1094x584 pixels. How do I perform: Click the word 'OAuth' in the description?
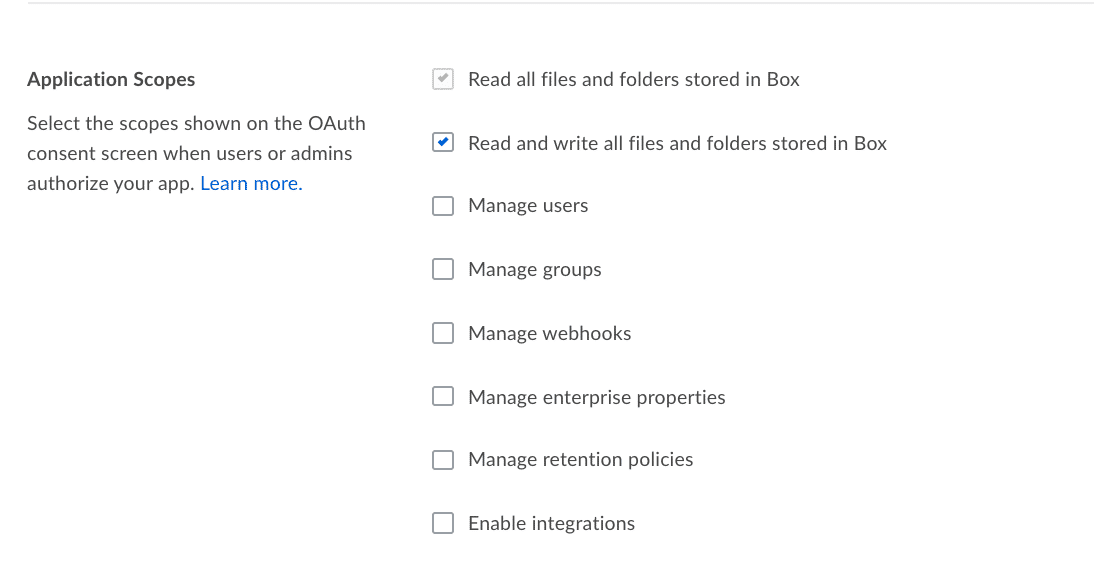pos(336,123)
